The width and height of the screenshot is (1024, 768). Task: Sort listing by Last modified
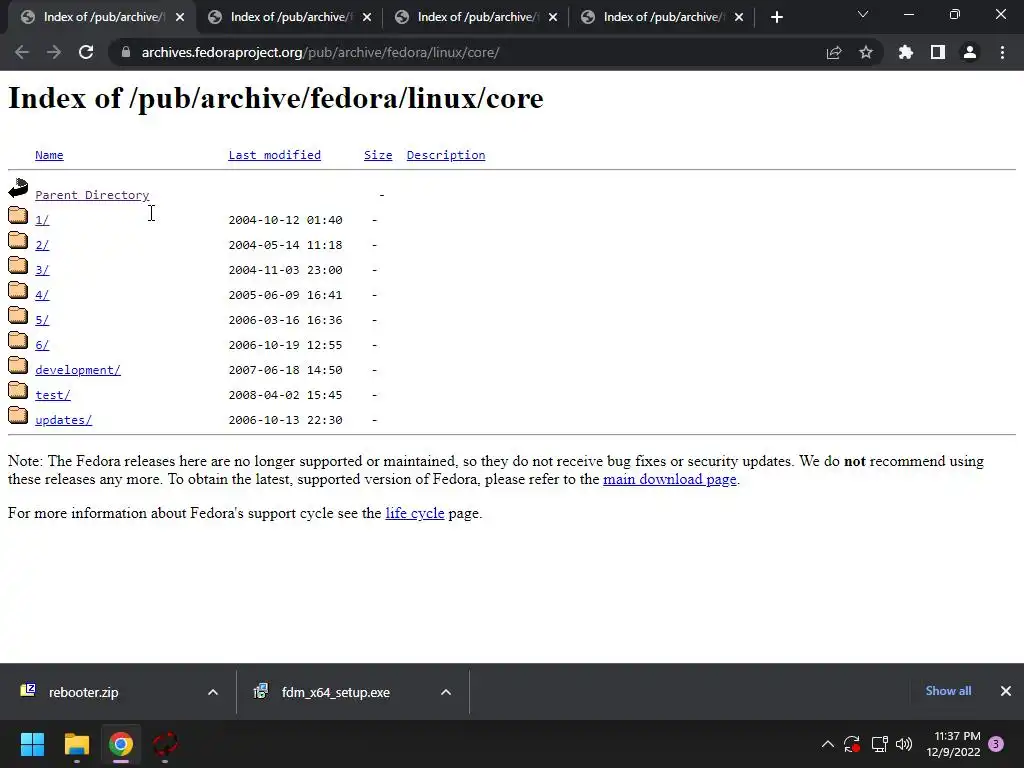pyautogui.click(x=274, y=155)
